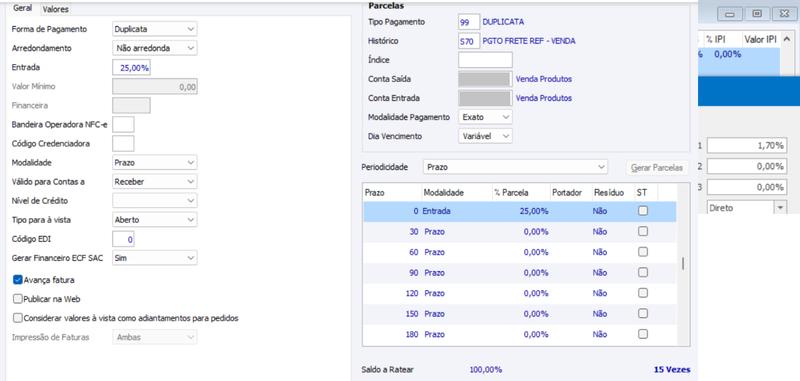Viewport: 800px width, 381px height.
Task: Click the Conta Entrada field
Action: 485,98
